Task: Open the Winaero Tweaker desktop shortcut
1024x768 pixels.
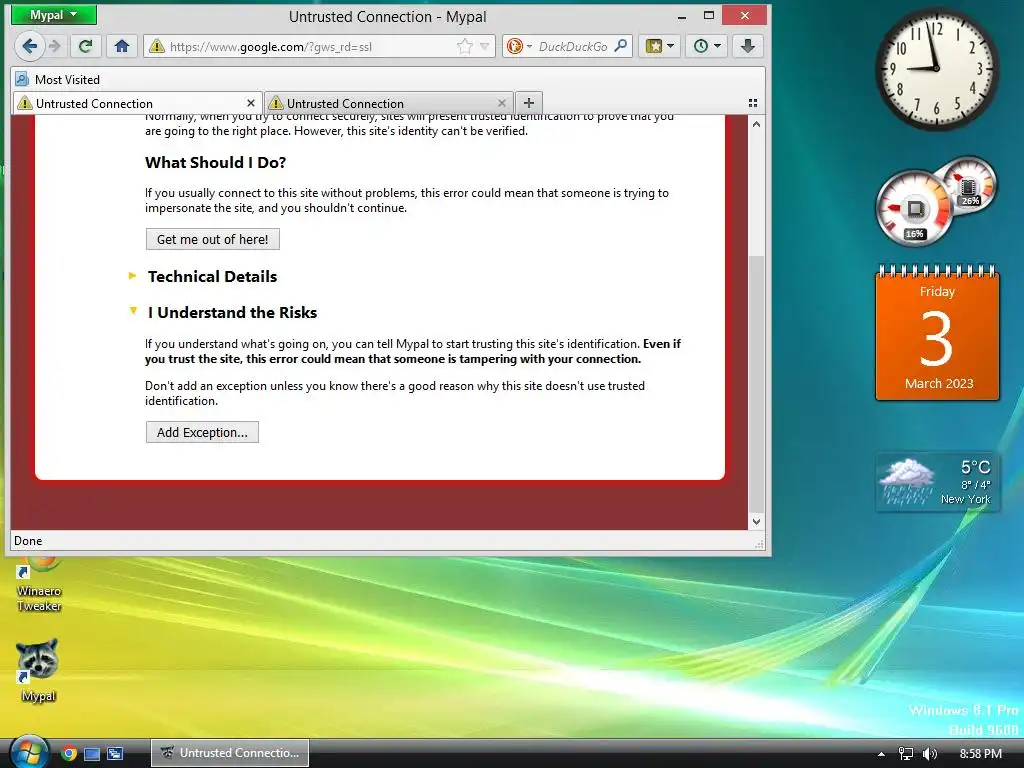Action: click(39, 584)
